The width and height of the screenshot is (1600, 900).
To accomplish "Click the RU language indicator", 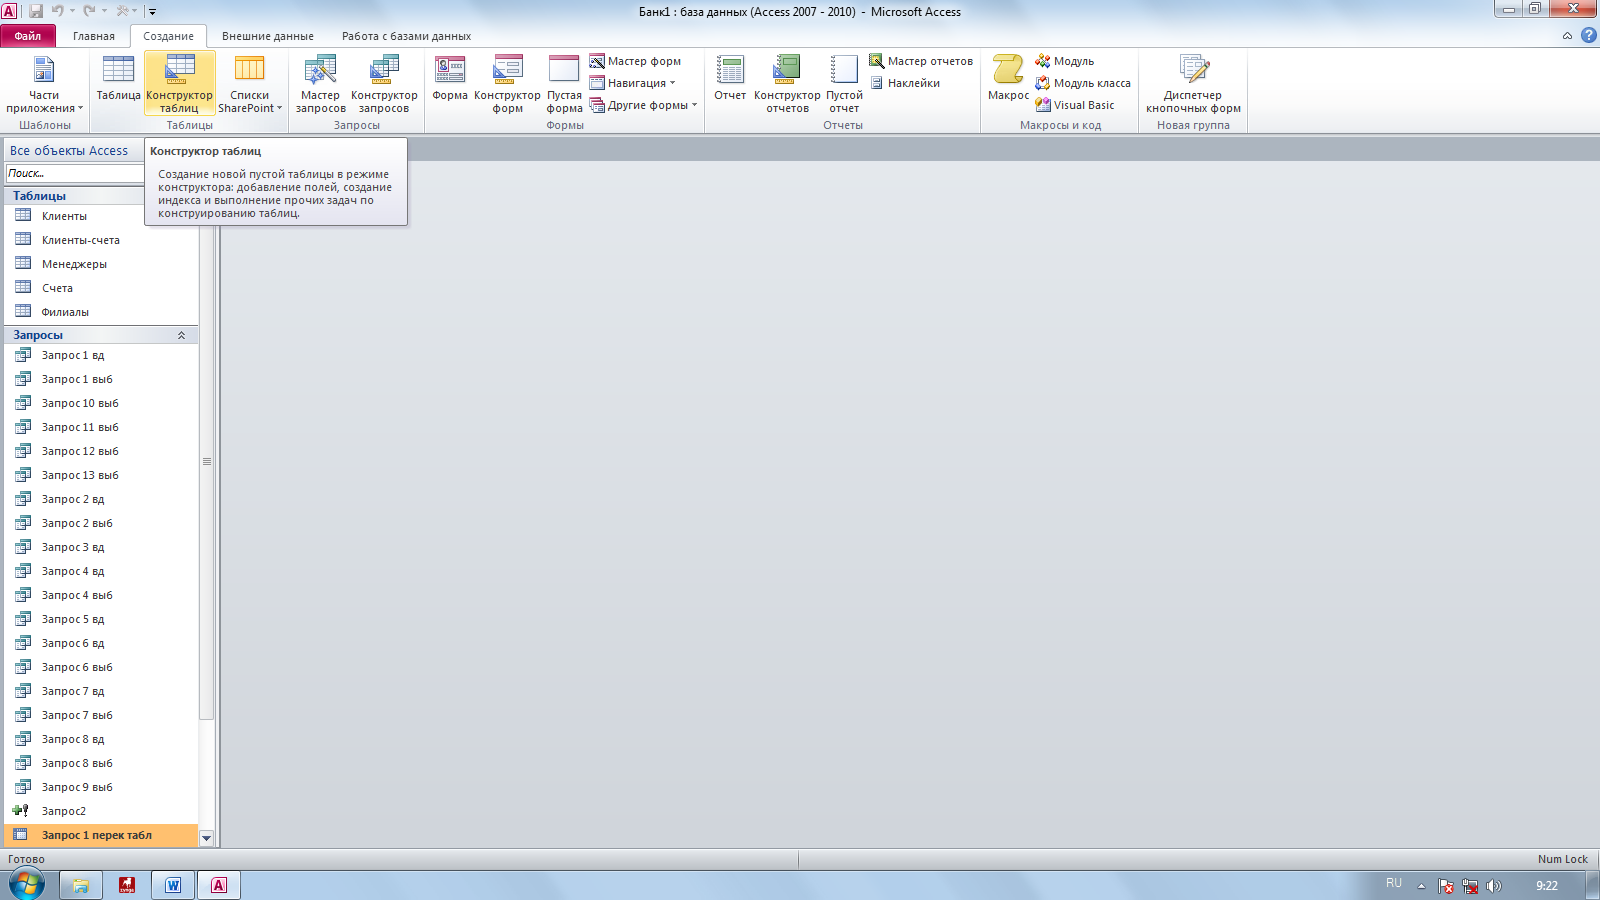I will pyautogui.click(x=1394, y=883).
